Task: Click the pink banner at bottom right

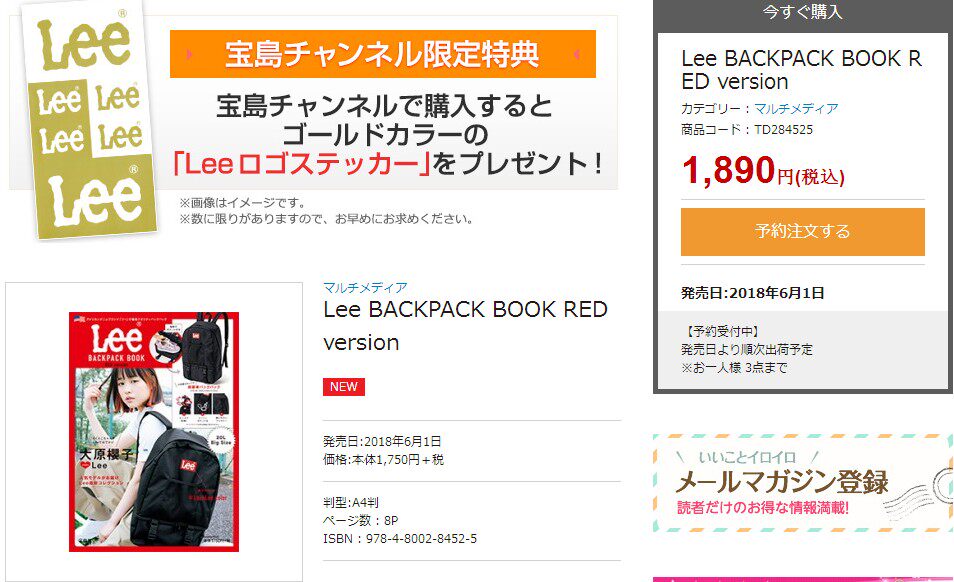Action: pos(803,579)
